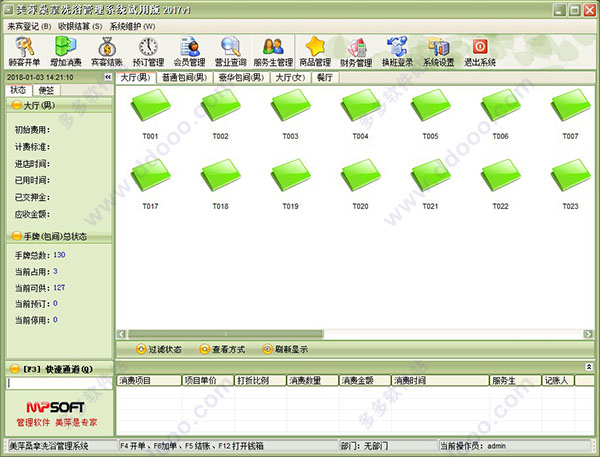Switch to the 普通包间(男) tab

(x=184, y=78)
